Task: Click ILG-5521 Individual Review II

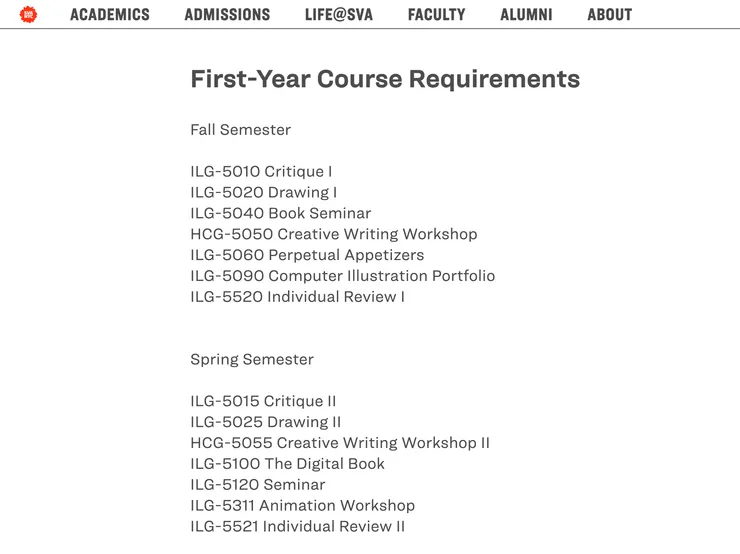Action: (297, 527)
